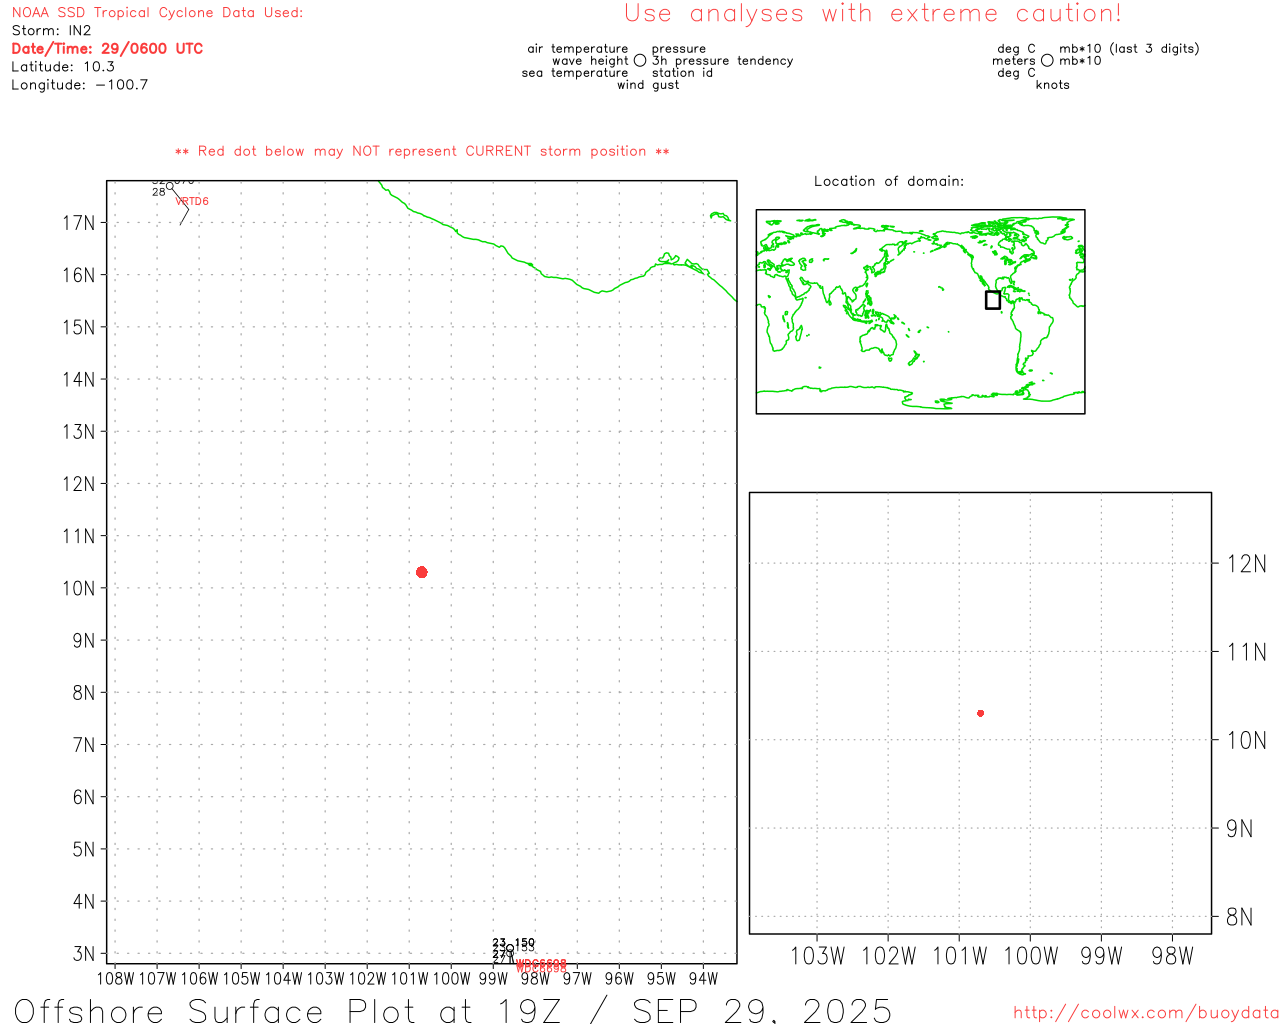
Task: Click the VRTD6 station circle marker
Action: (x=170, y=186)
